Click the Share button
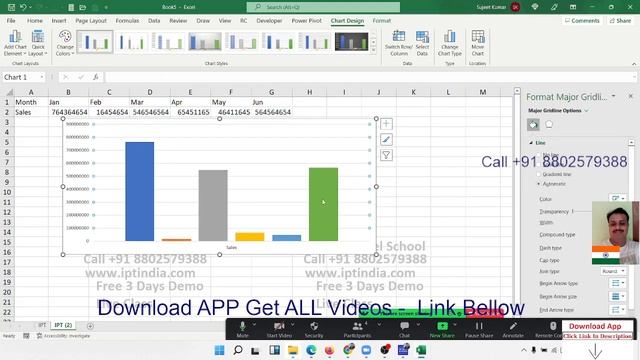This screenshot has height=360, width=640. point(620,20)
